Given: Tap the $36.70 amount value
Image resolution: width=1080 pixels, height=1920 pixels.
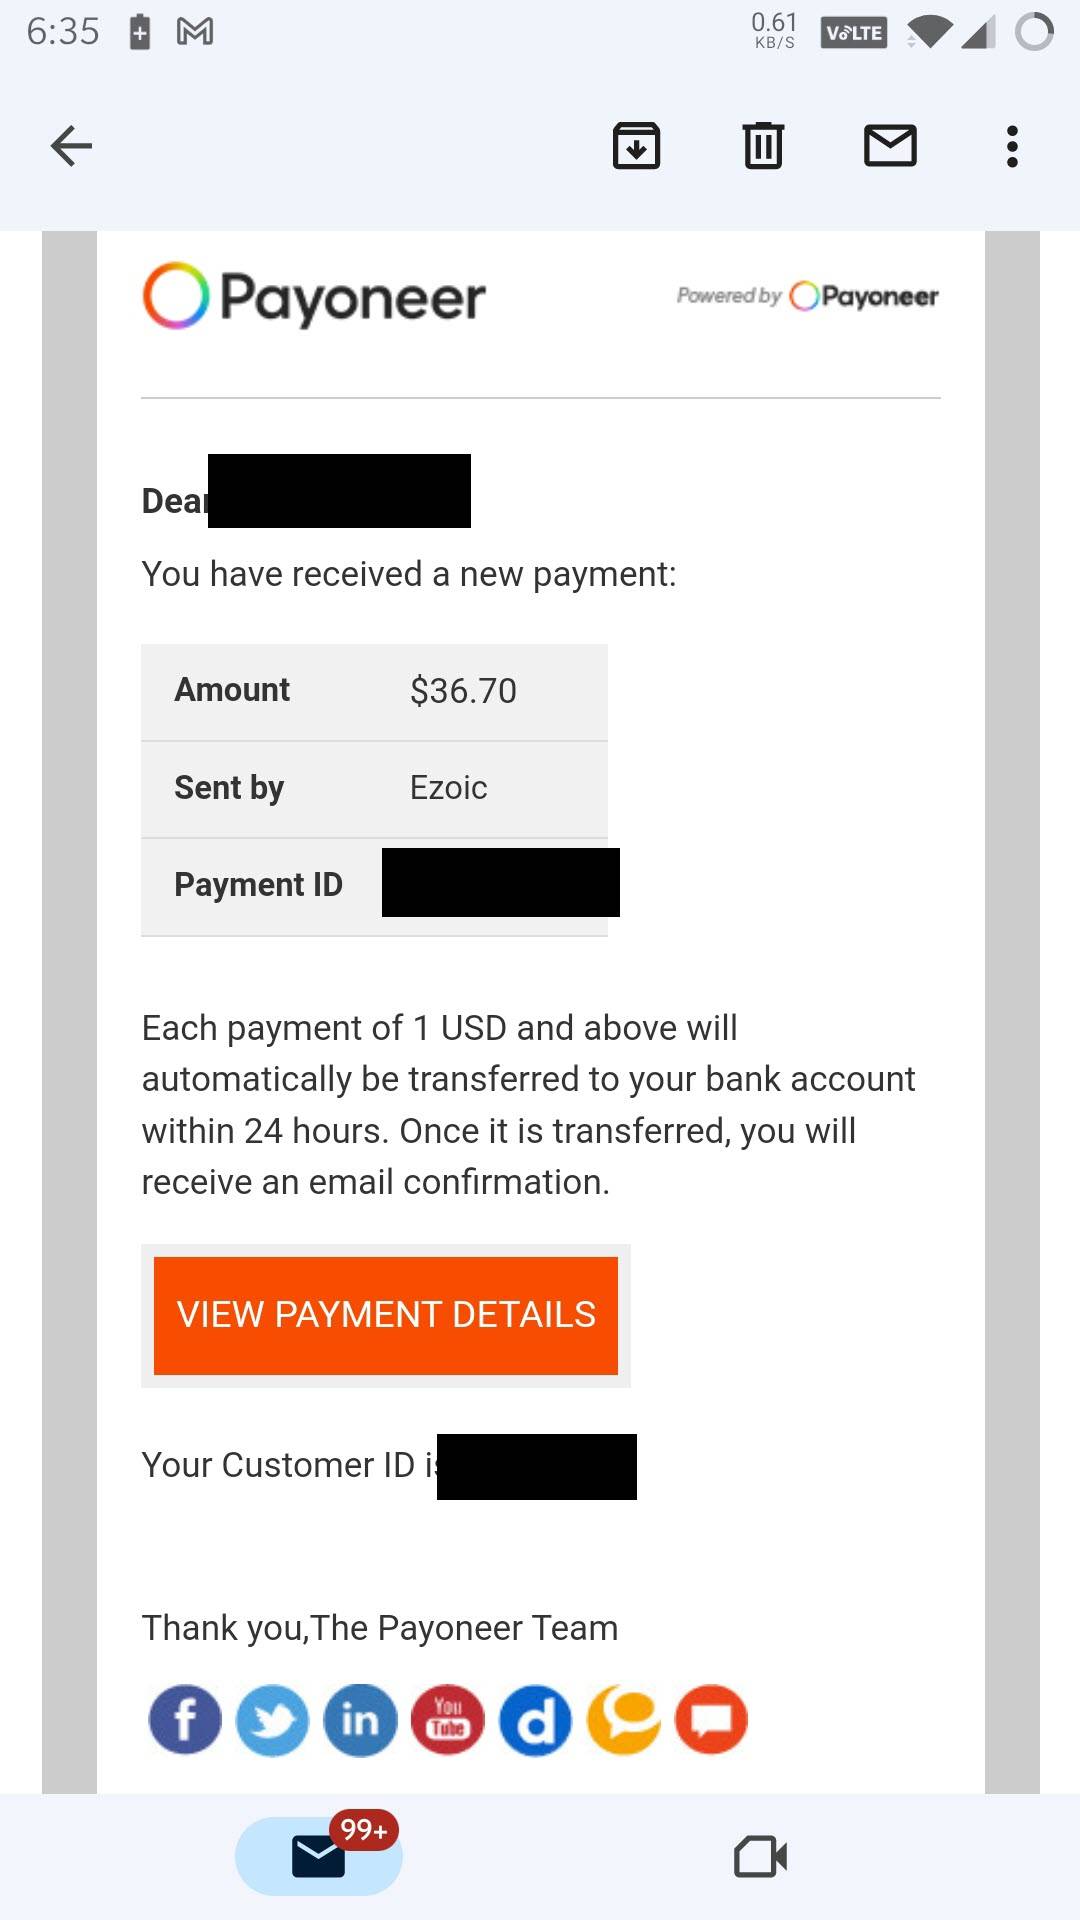Looking at the screenshot, I should coord(463,691).
